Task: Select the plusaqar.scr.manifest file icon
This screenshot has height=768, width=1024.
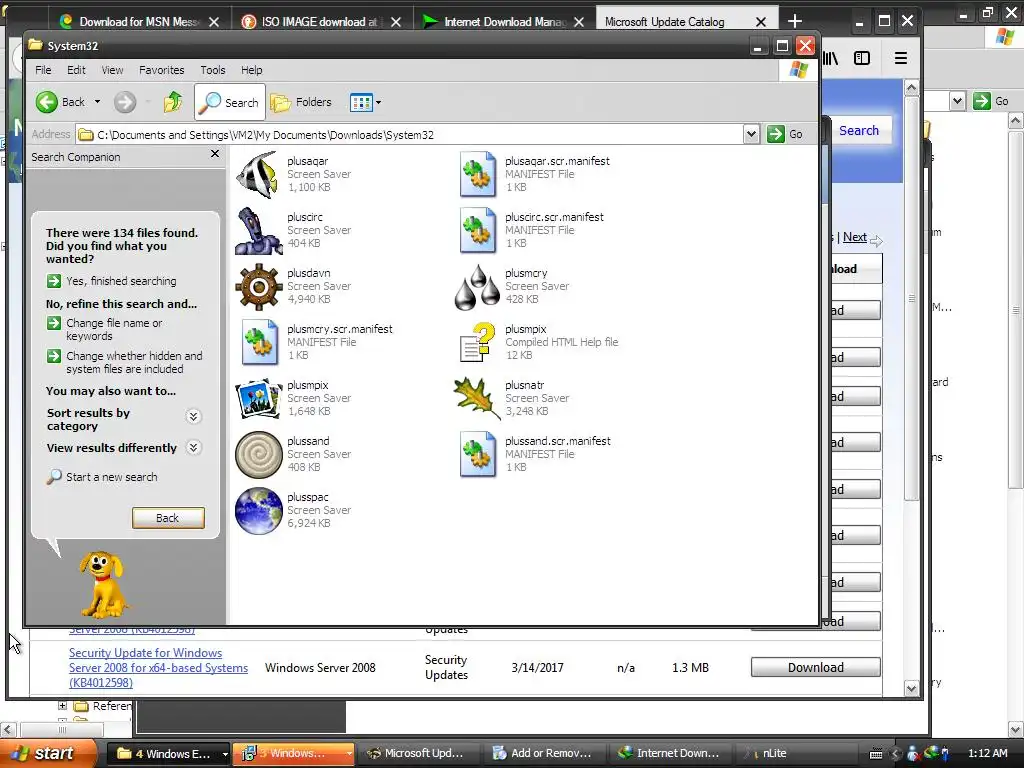Action: click(477, 174)
